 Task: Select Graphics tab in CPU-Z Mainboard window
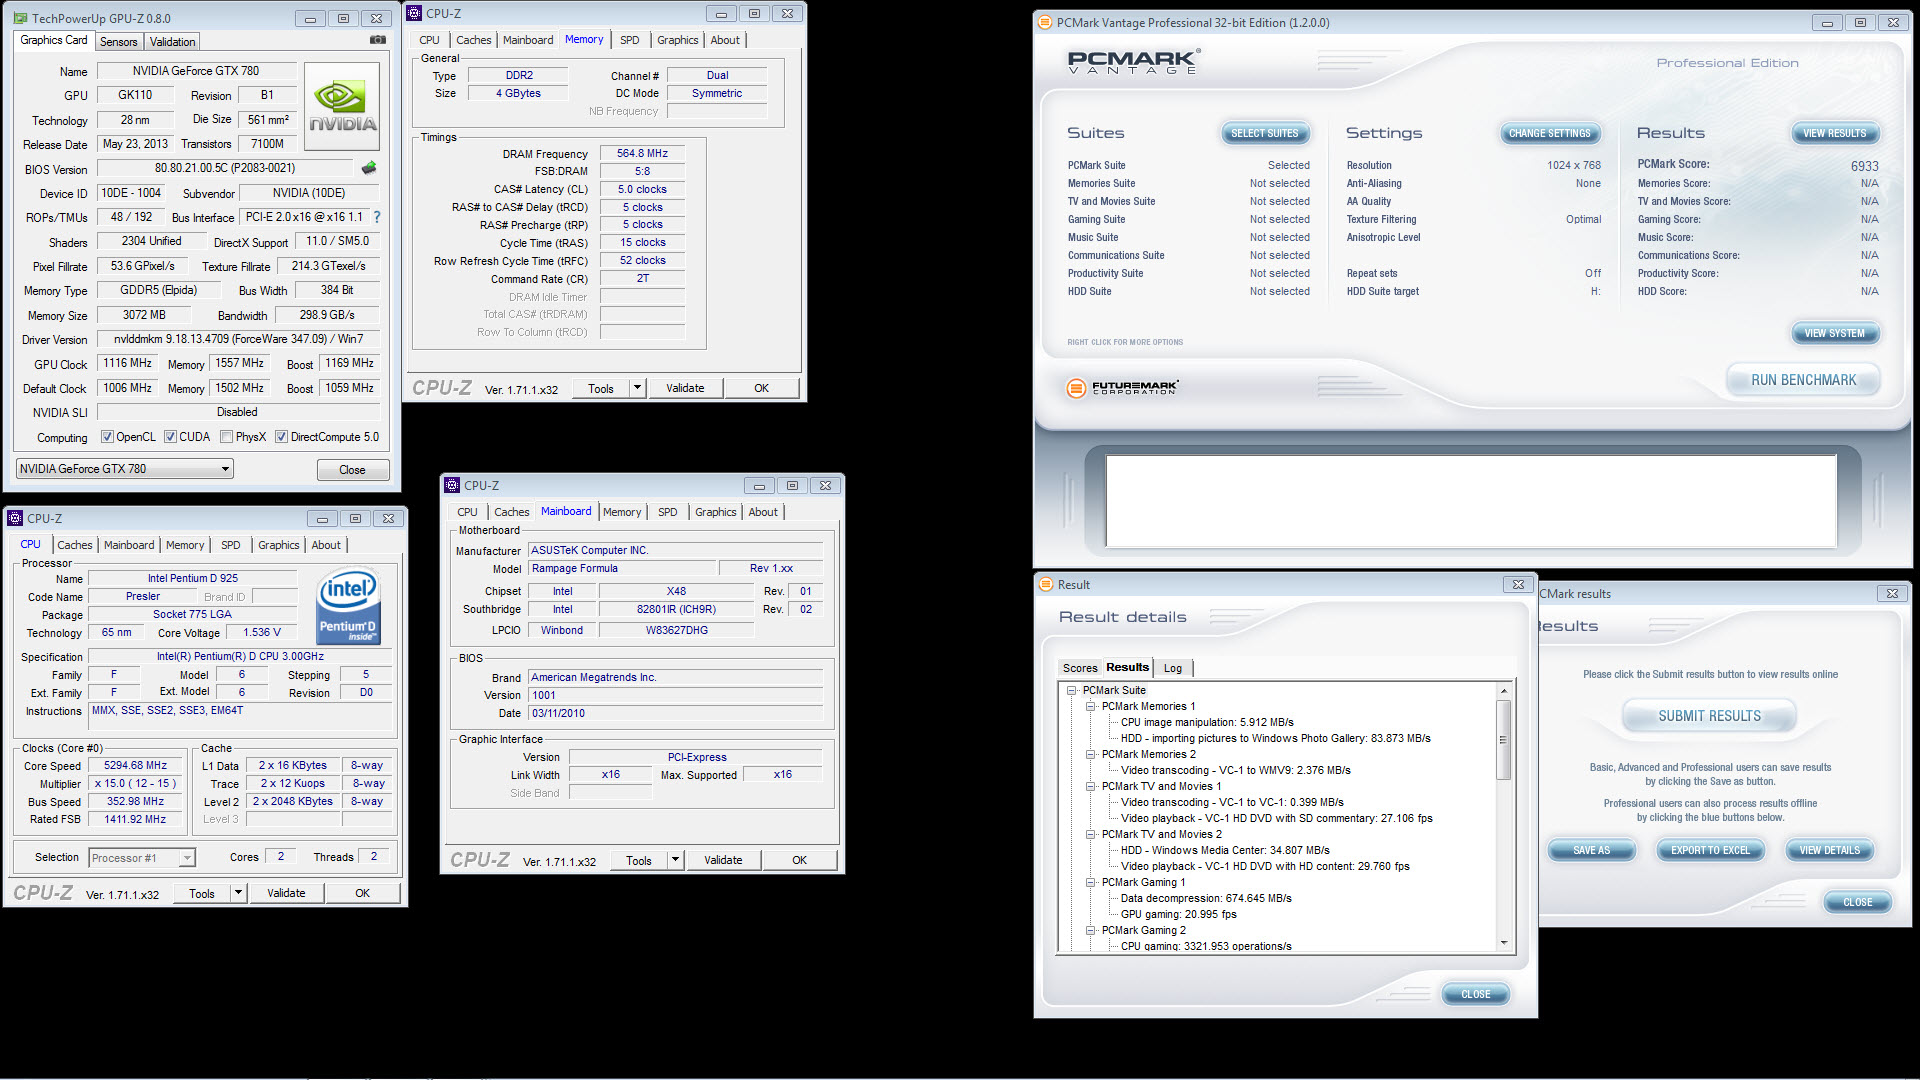point(715,512)
